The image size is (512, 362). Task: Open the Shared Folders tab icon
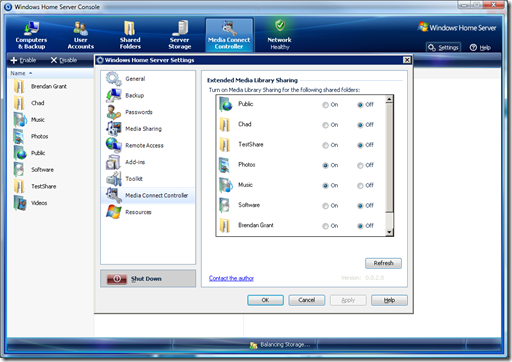pos(130,28)
